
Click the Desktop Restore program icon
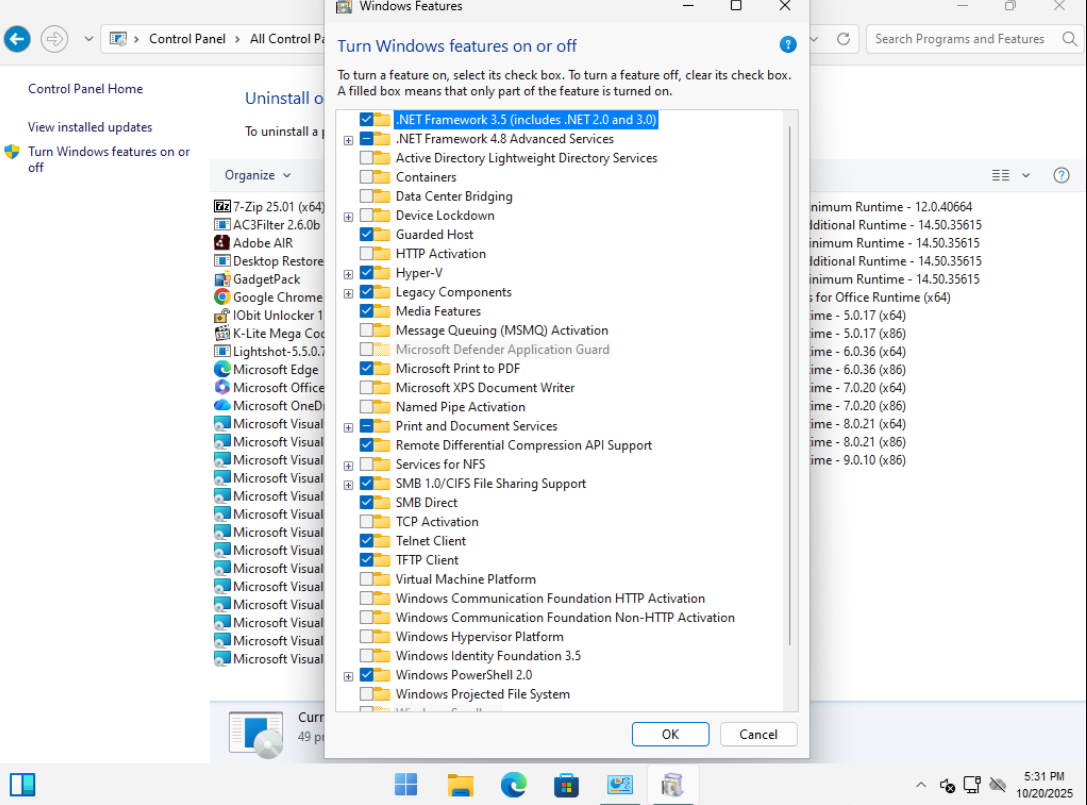[222, 261]
